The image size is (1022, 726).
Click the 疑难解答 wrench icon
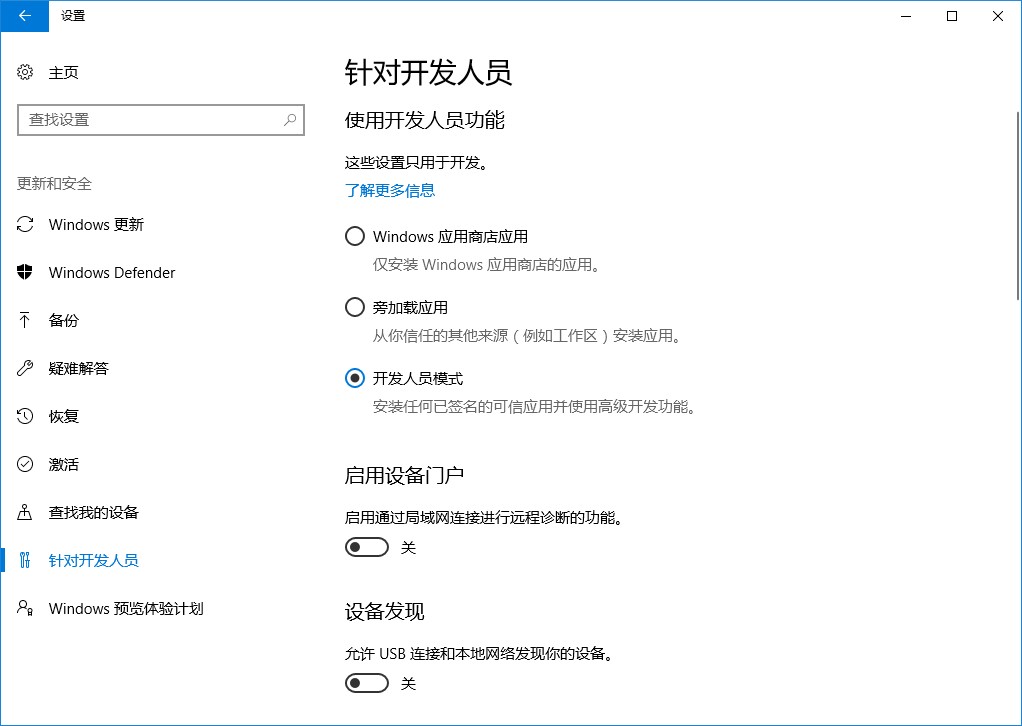pyautogui.click(x=26, y=369)
